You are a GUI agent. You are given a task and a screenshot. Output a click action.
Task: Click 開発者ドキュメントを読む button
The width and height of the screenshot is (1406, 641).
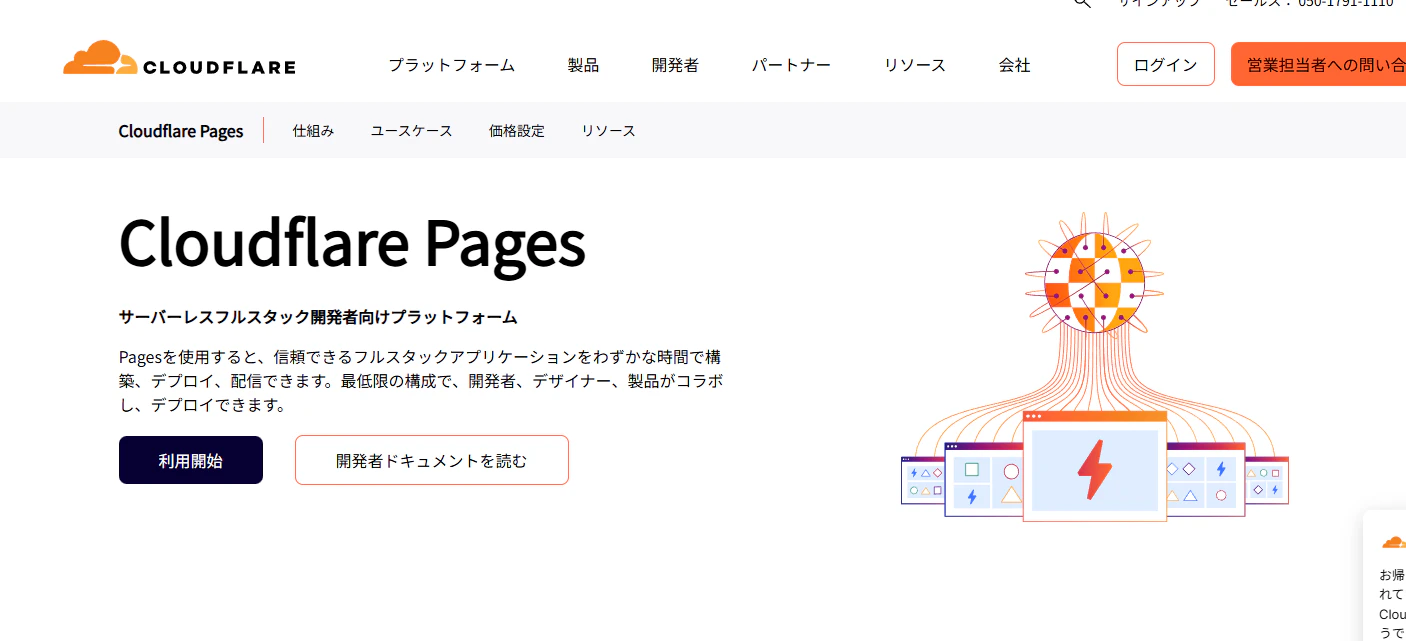pyautogui.click(x=432, y=460)
